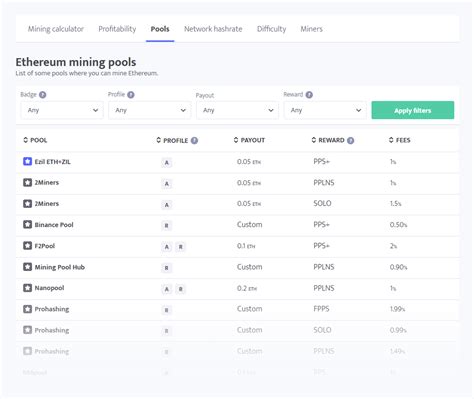Viewport: 474px width, 399px height.
Task: Sort the table by PAYOUT column
Action: coord(249,140)
